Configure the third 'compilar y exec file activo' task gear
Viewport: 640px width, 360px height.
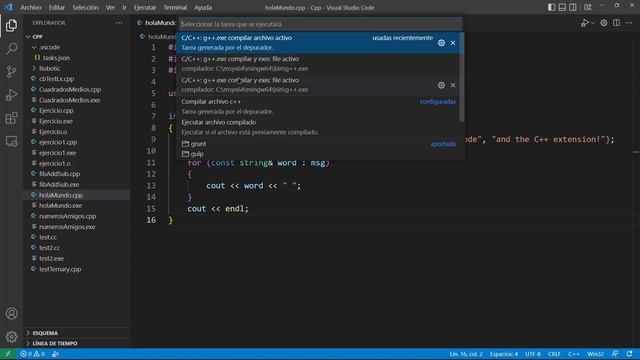click(x=441, y=85)
